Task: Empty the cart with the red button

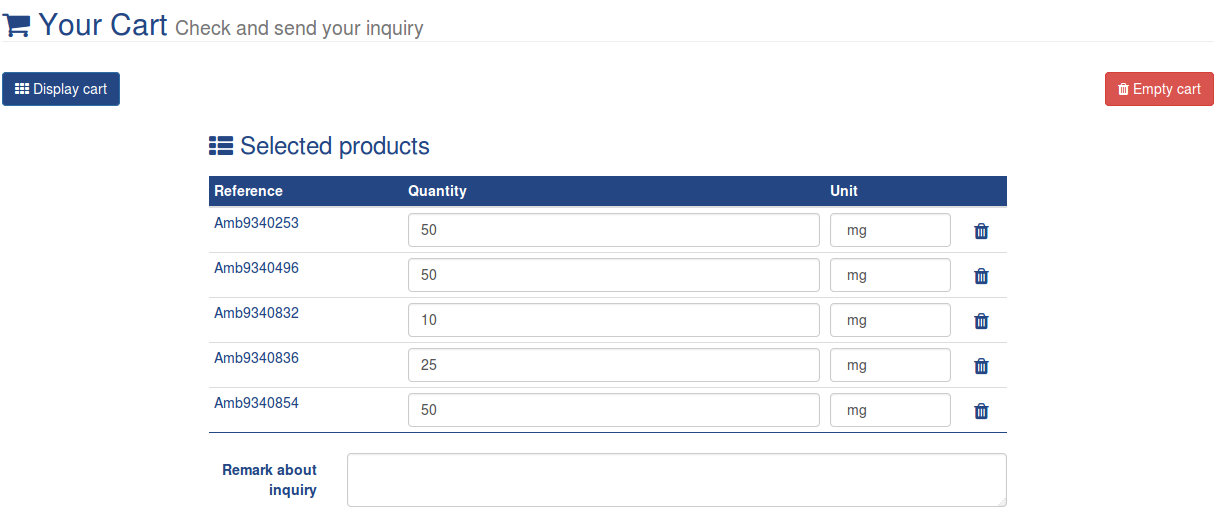Action: click(x=1159, y=89)
